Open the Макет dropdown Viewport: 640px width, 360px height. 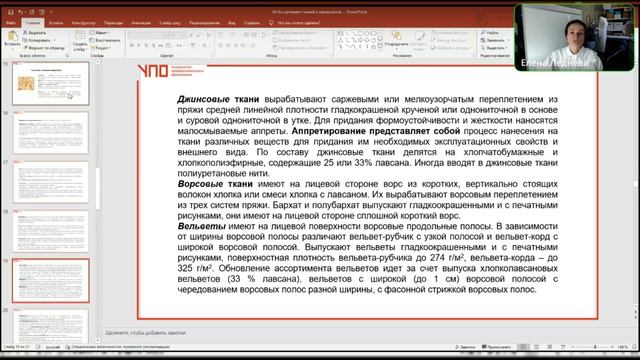[100, 33]
